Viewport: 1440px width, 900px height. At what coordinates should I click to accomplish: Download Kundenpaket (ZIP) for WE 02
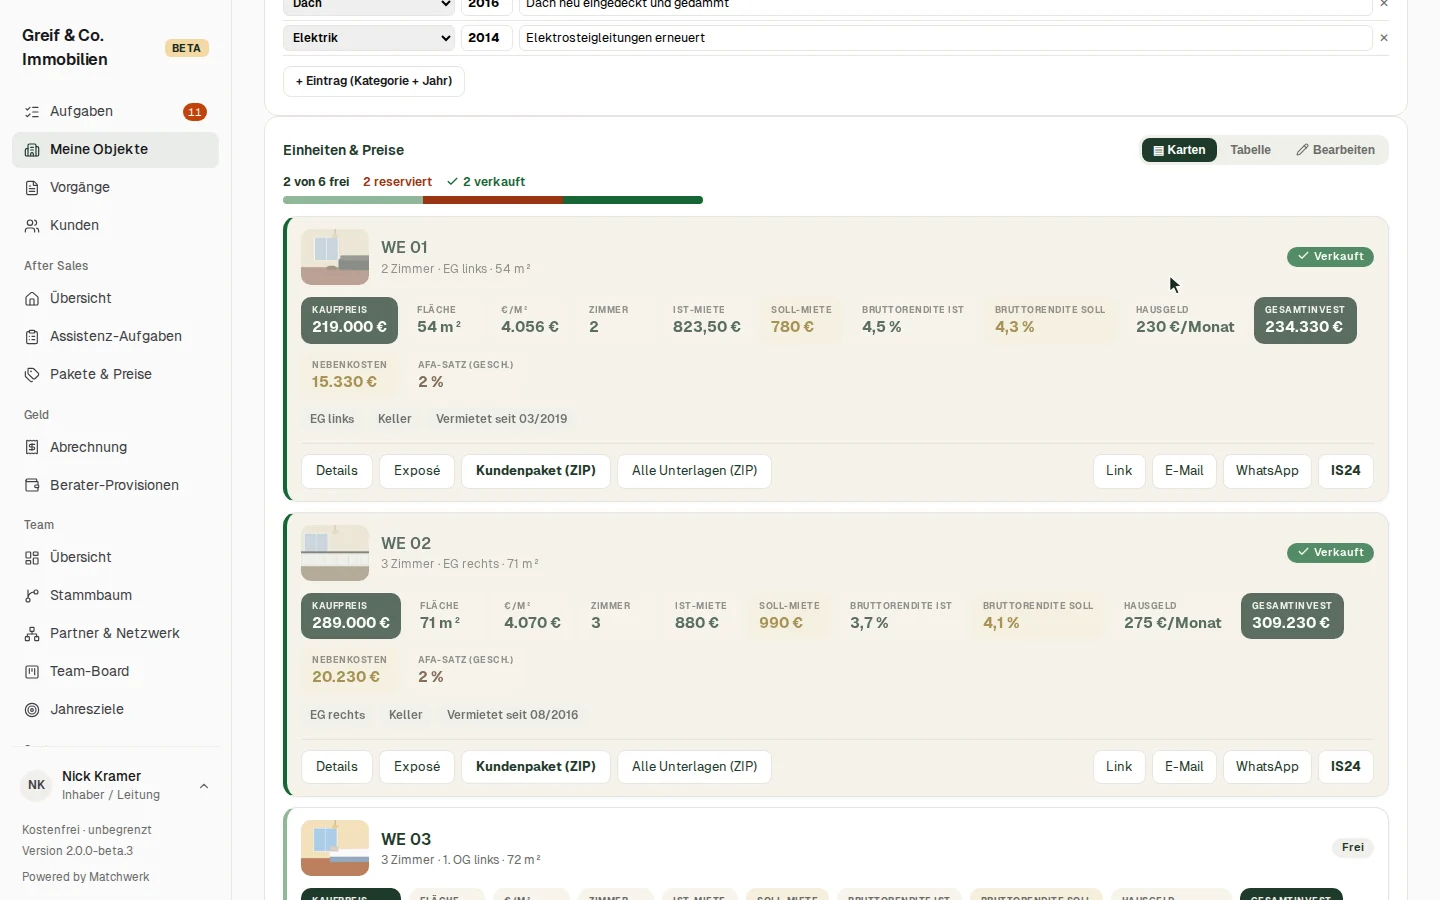tap(536, 767)
